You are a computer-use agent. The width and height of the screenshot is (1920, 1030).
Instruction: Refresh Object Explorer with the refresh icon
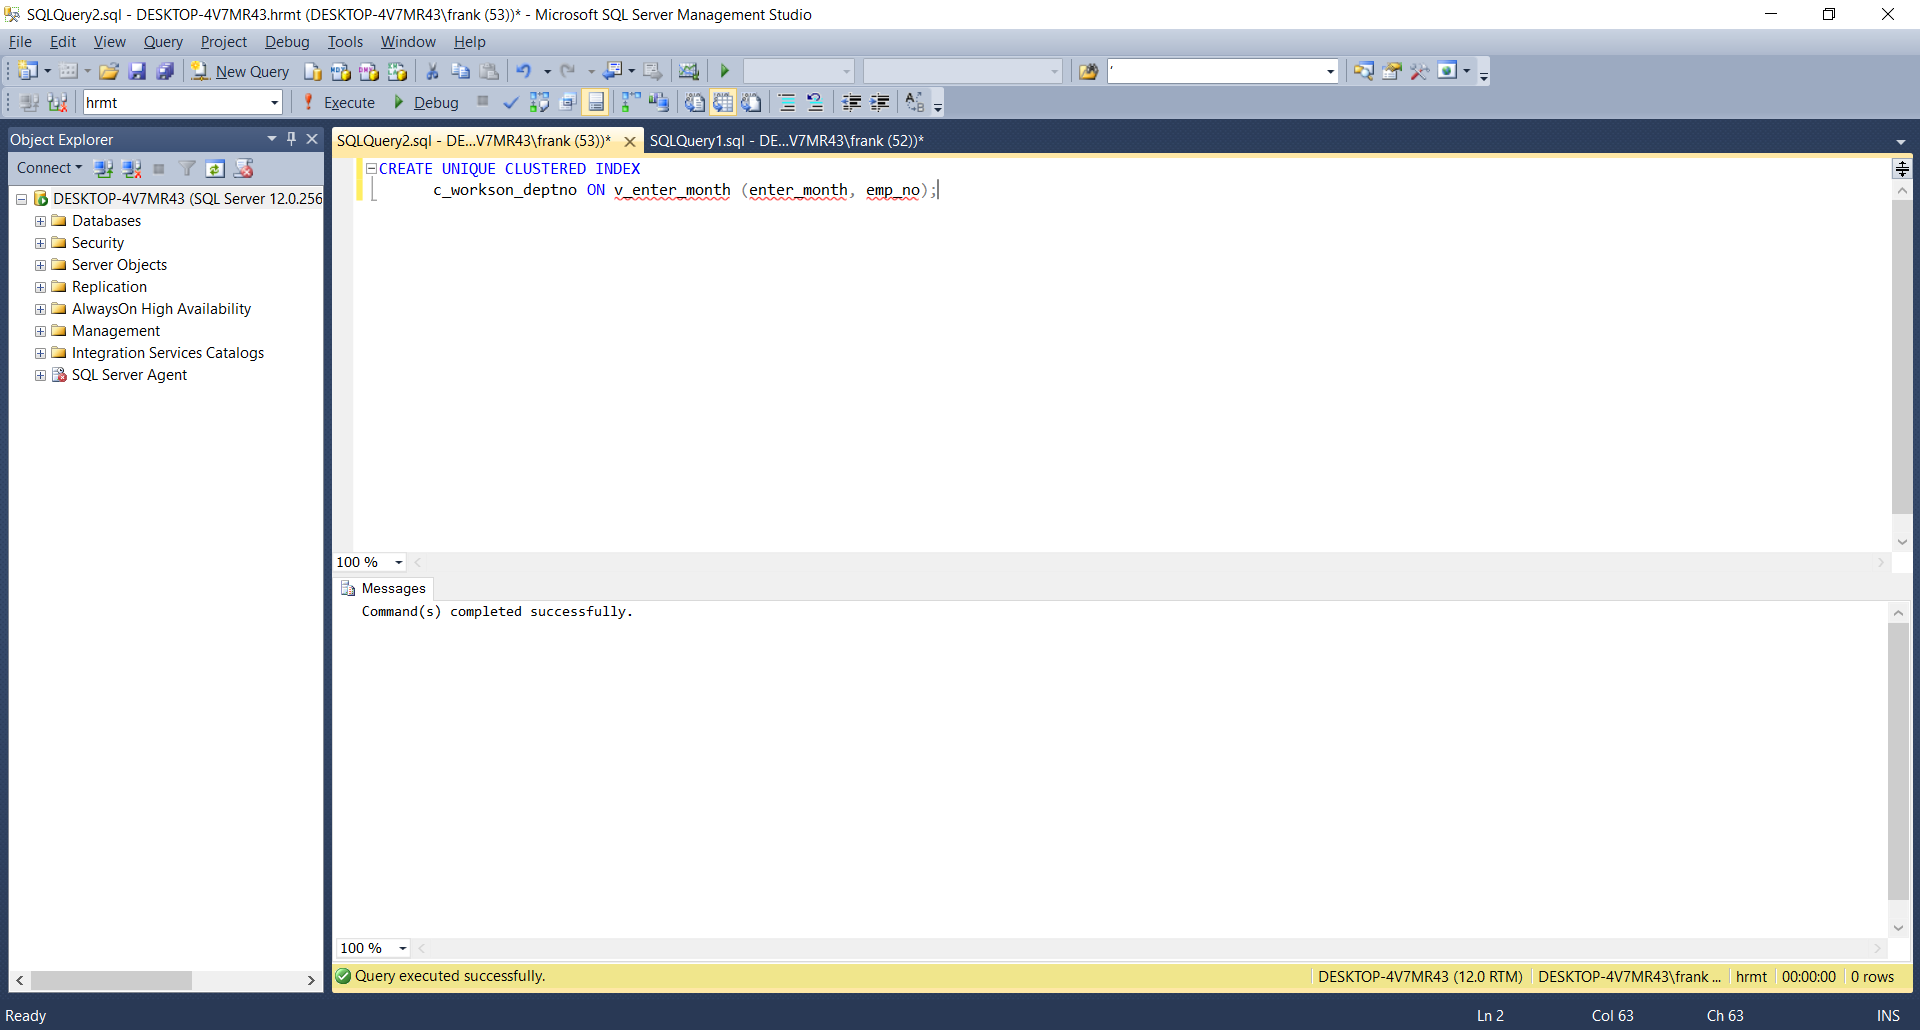(x=215, y=168)
